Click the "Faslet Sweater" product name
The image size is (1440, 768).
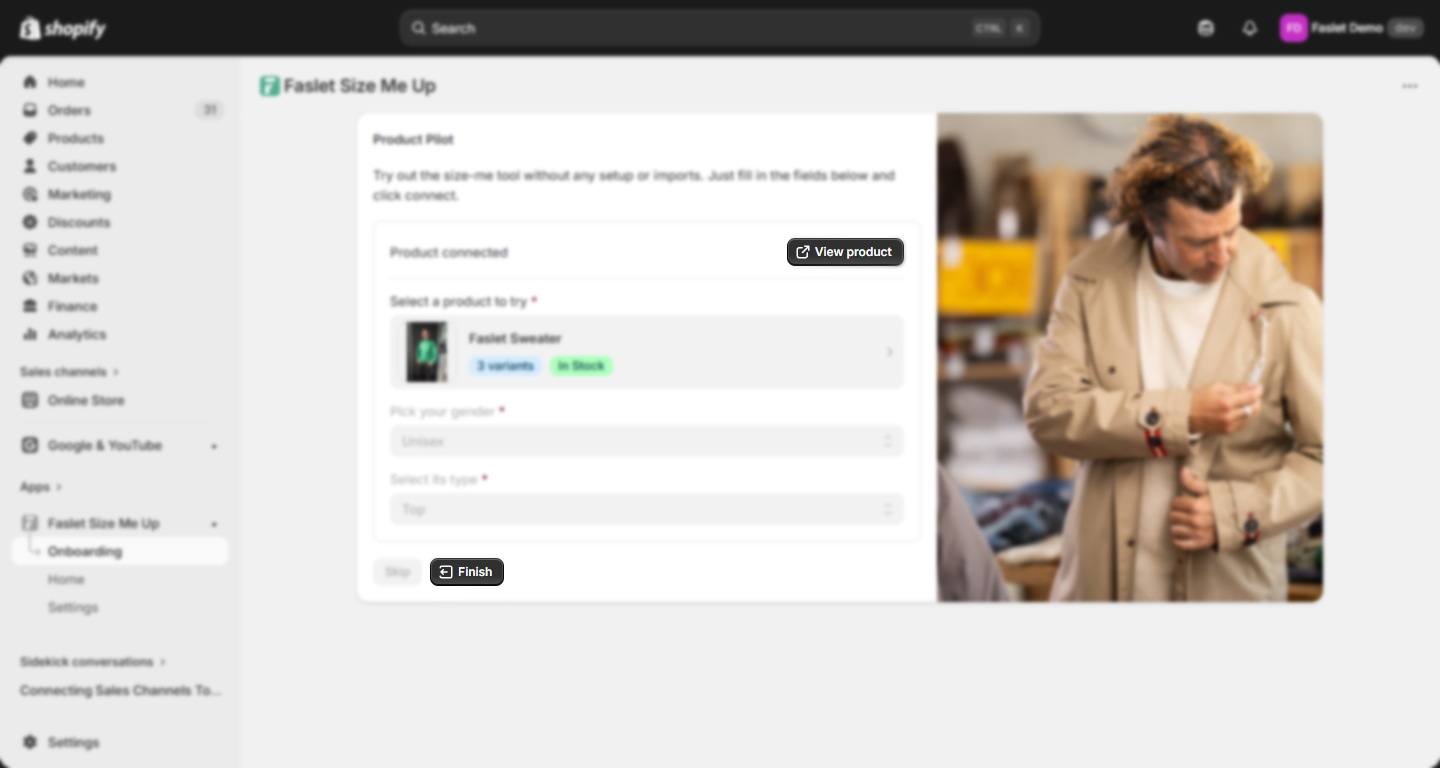pos(515,338)
